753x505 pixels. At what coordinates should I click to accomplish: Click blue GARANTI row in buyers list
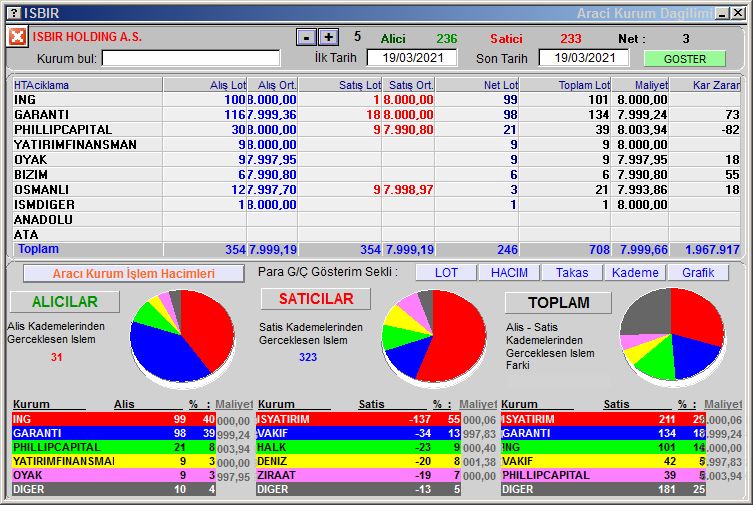coord(114,433)
